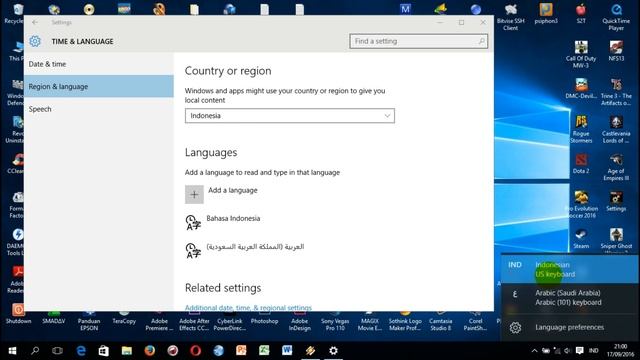Open the volume icon in the system tray
Viewport: 640px width, 360px height.
pos(567,351)
